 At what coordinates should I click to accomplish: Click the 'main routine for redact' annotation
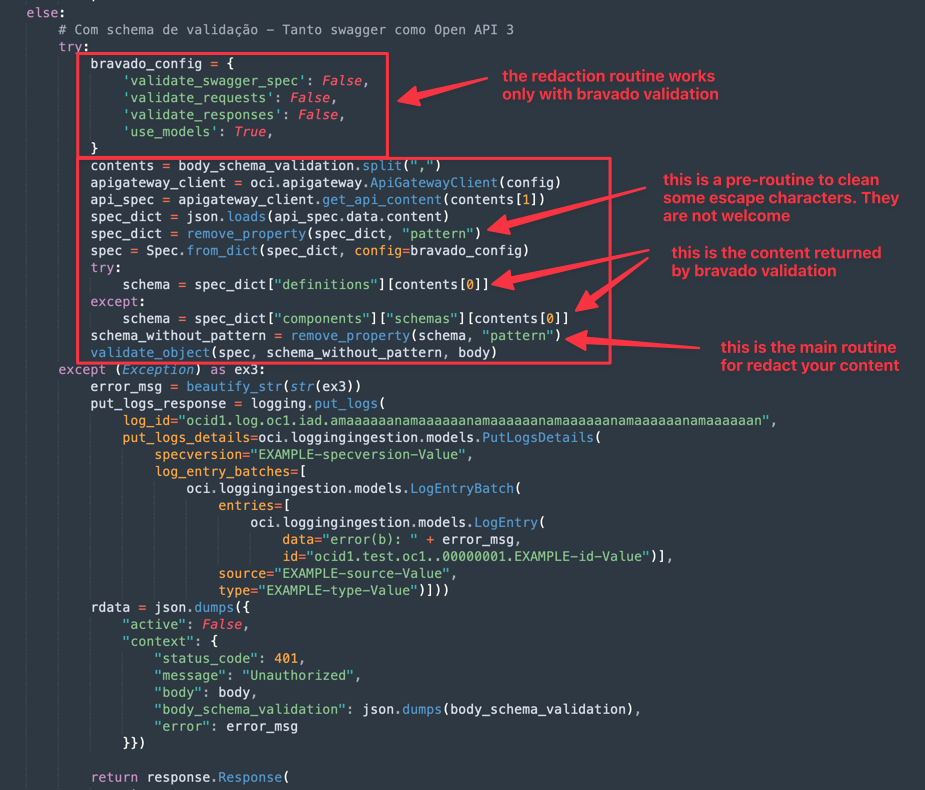click(x=808, y=356)
